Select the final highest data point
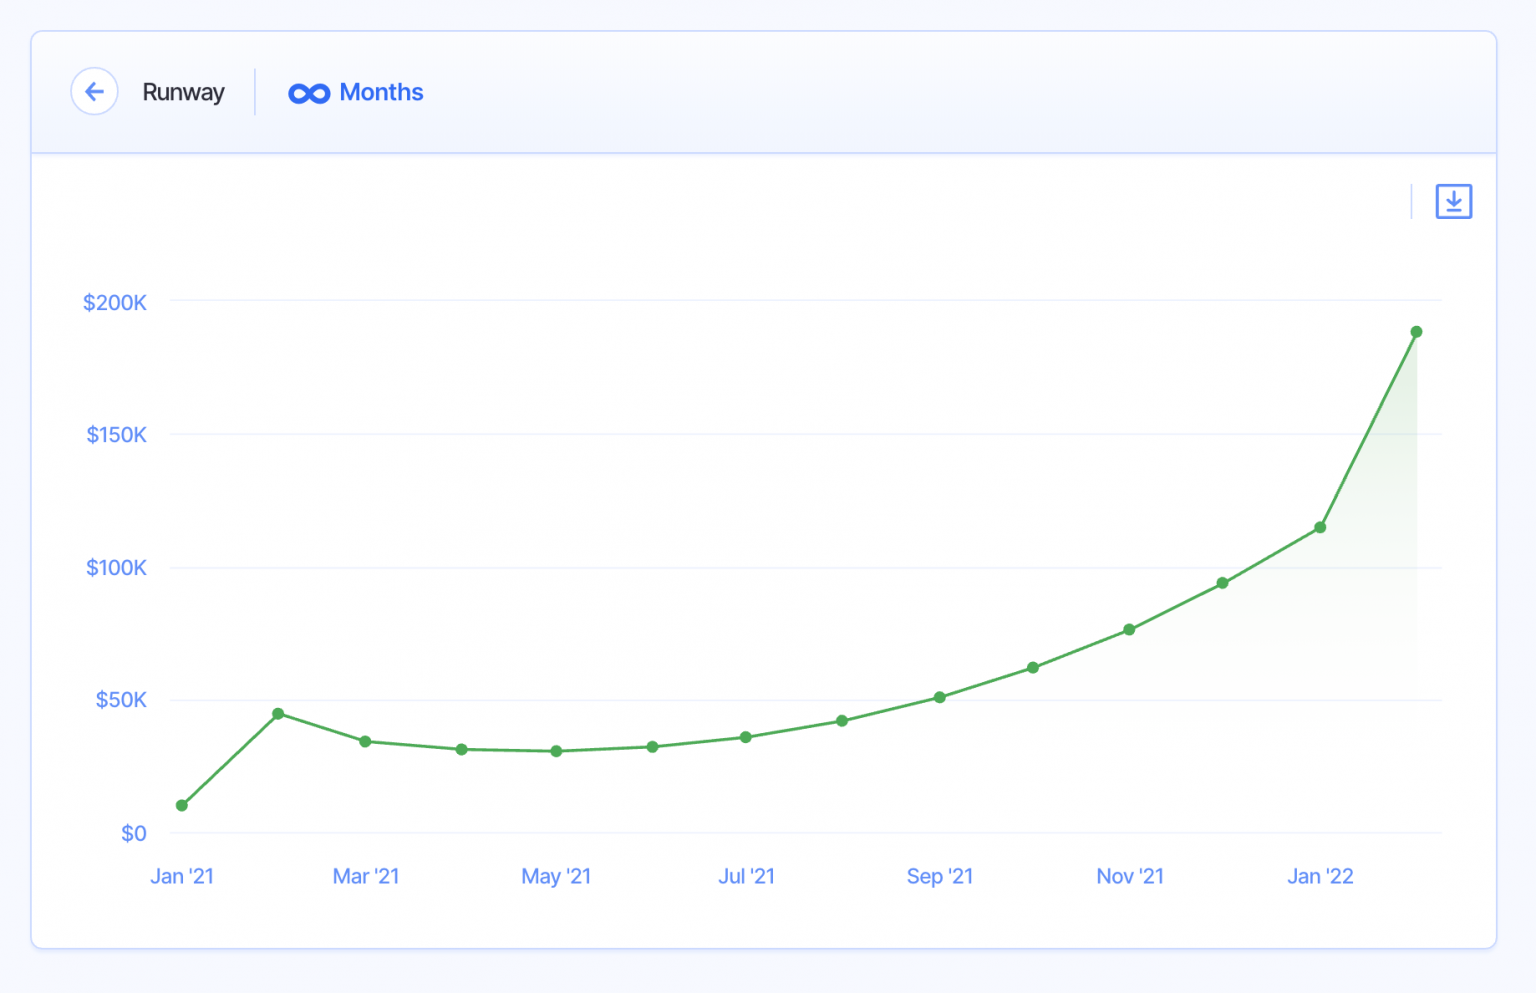This screenshot has height=993, width=1536. click(1416, 332)
